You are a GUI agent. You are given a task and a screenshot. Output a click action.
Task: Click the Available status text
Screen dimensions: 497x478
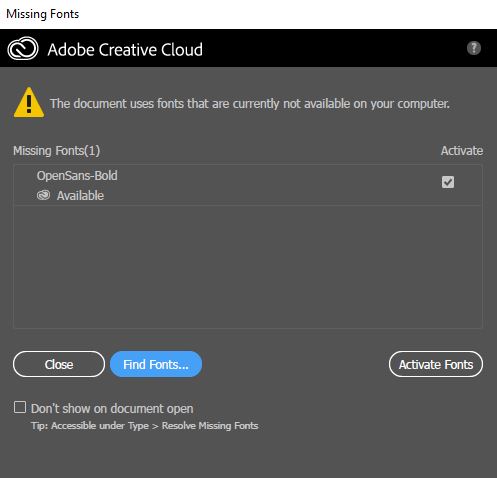point(80,196)
